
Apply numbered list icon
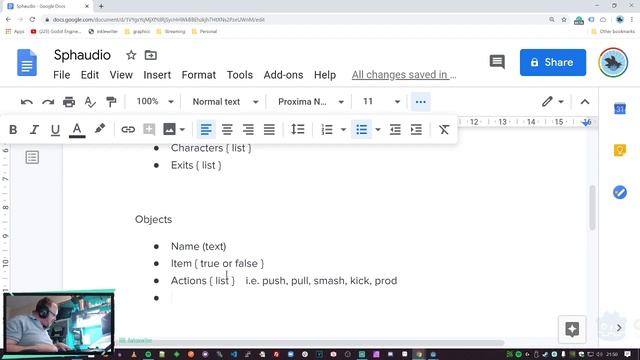point(327,130)
